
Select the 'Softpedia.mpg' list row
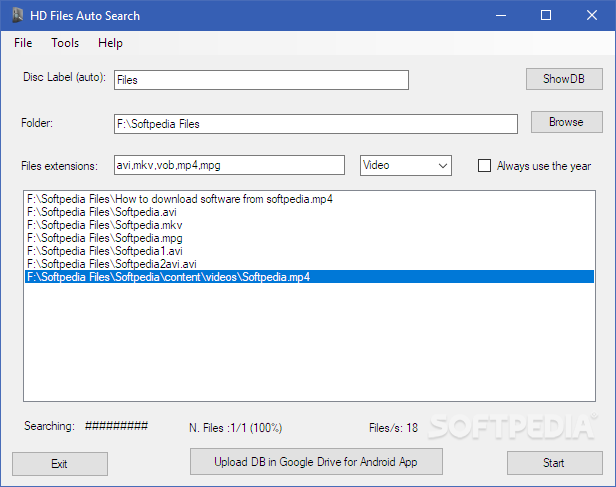coord(309,238)
